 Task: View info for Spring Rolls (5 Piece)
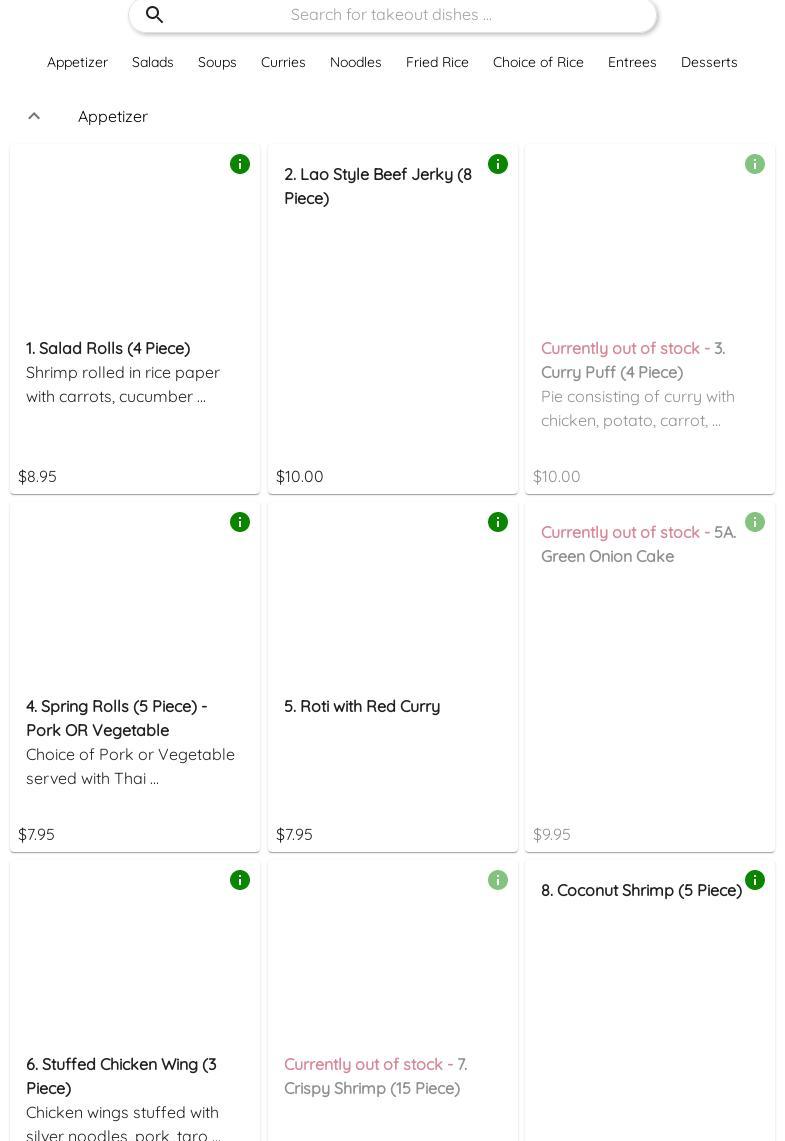point(240,522)
